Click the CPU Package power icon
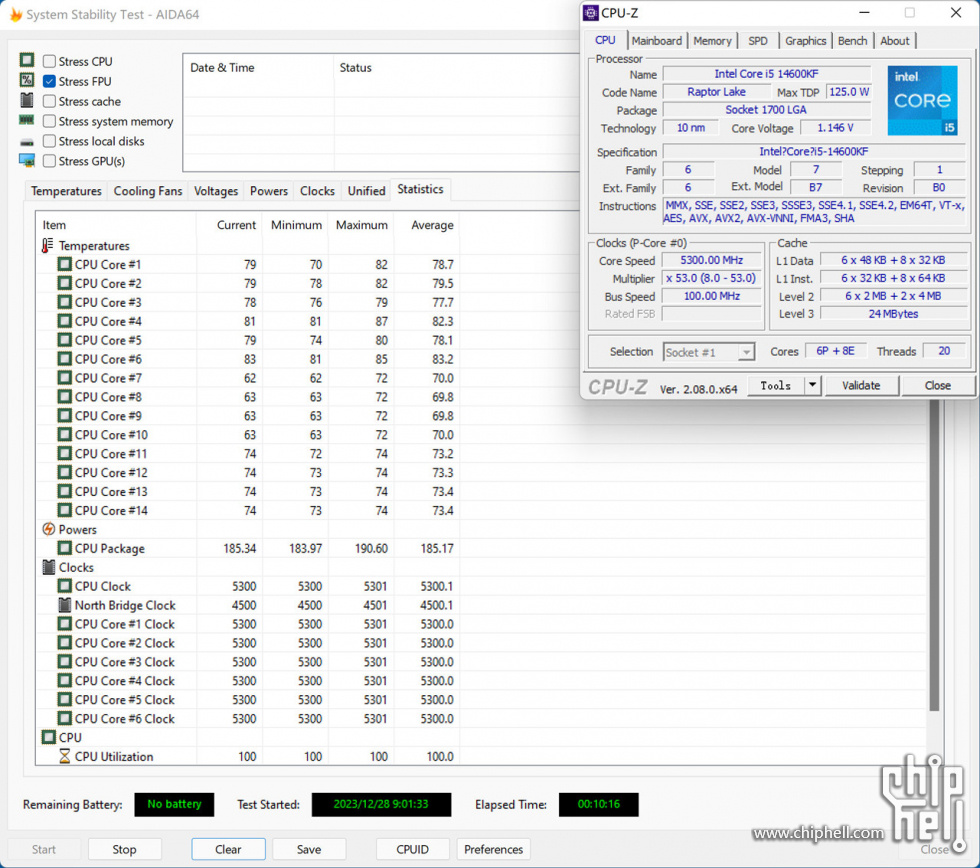This screenshot has width=980, height=868. tap(64, 548)
